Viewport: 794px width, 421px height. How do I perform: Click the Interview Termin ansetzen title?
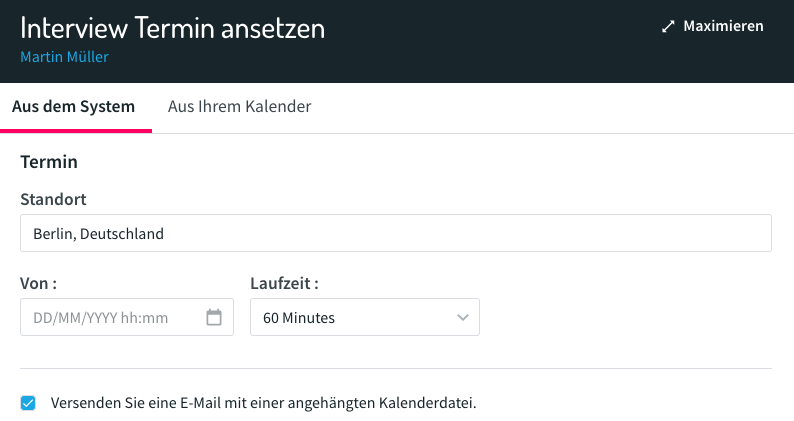(172, 28)
